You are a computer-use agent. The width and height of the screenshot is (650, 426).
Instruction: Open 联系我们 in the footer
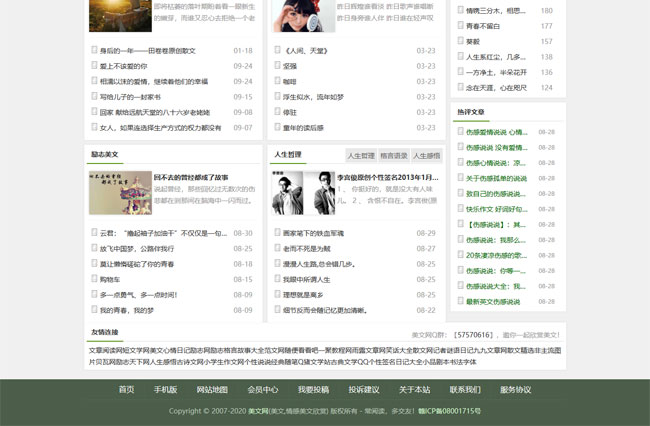[465, 390]
